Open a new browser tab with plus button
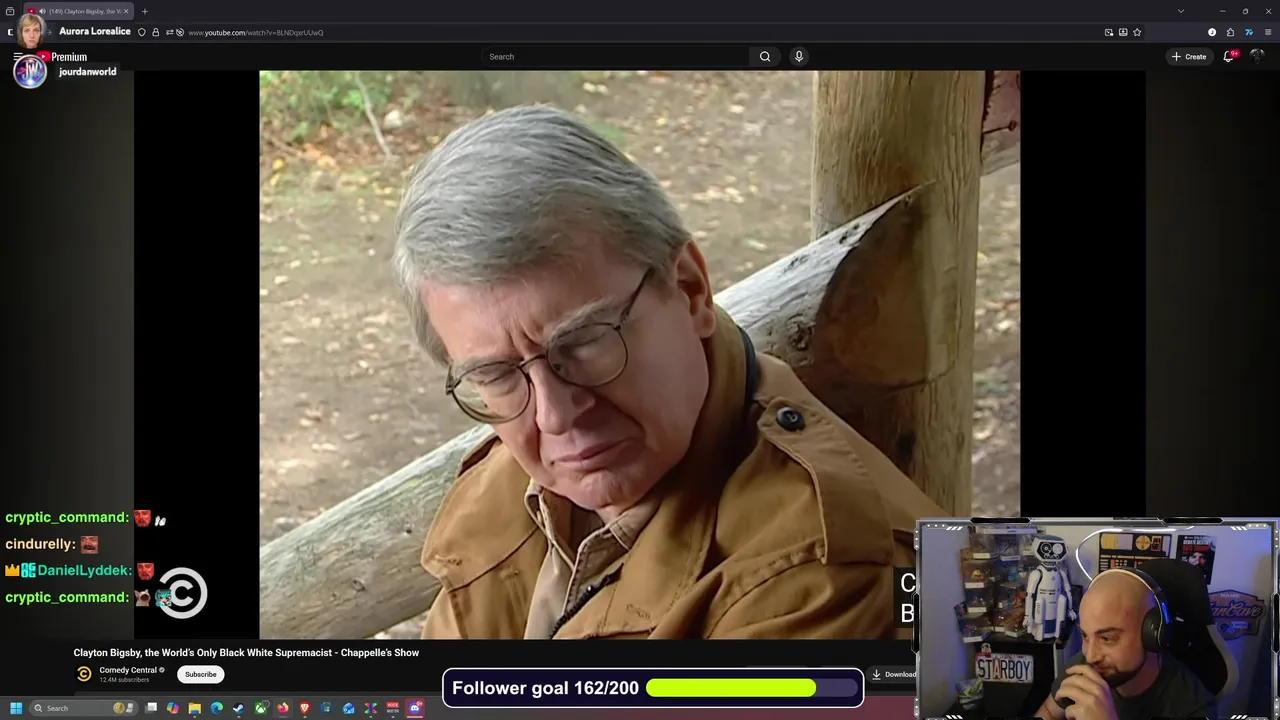1280x720 pixels. click(x=145, y=11)
